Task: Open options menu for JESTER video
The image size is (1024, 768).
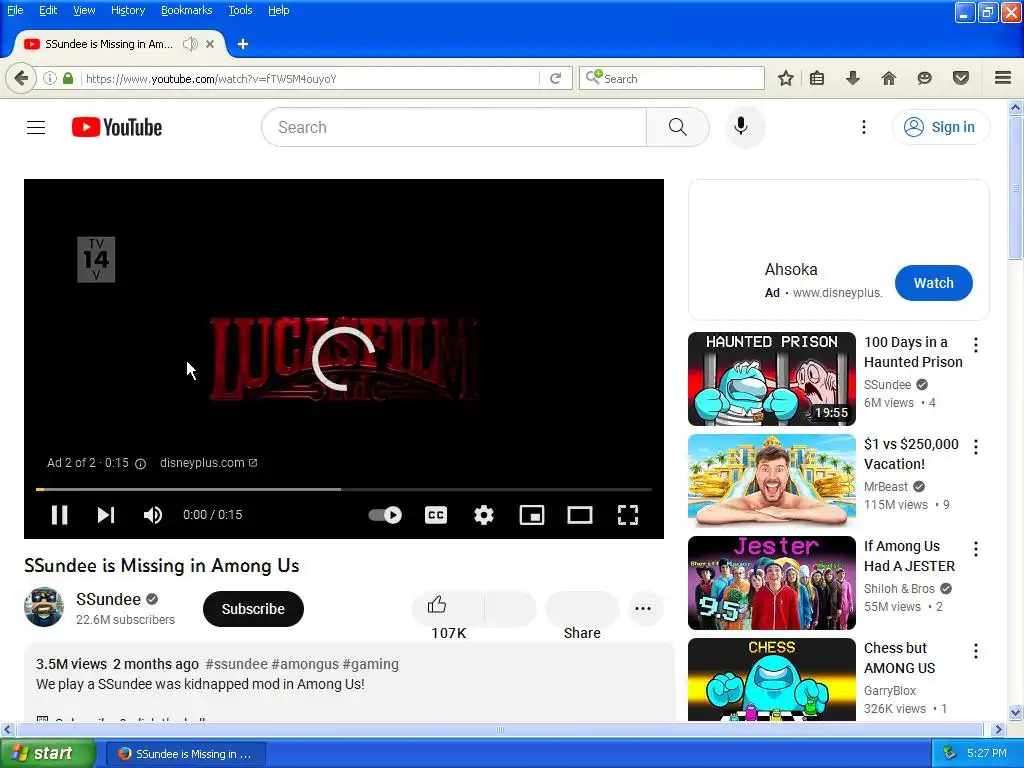Action: tap(976, 549)
